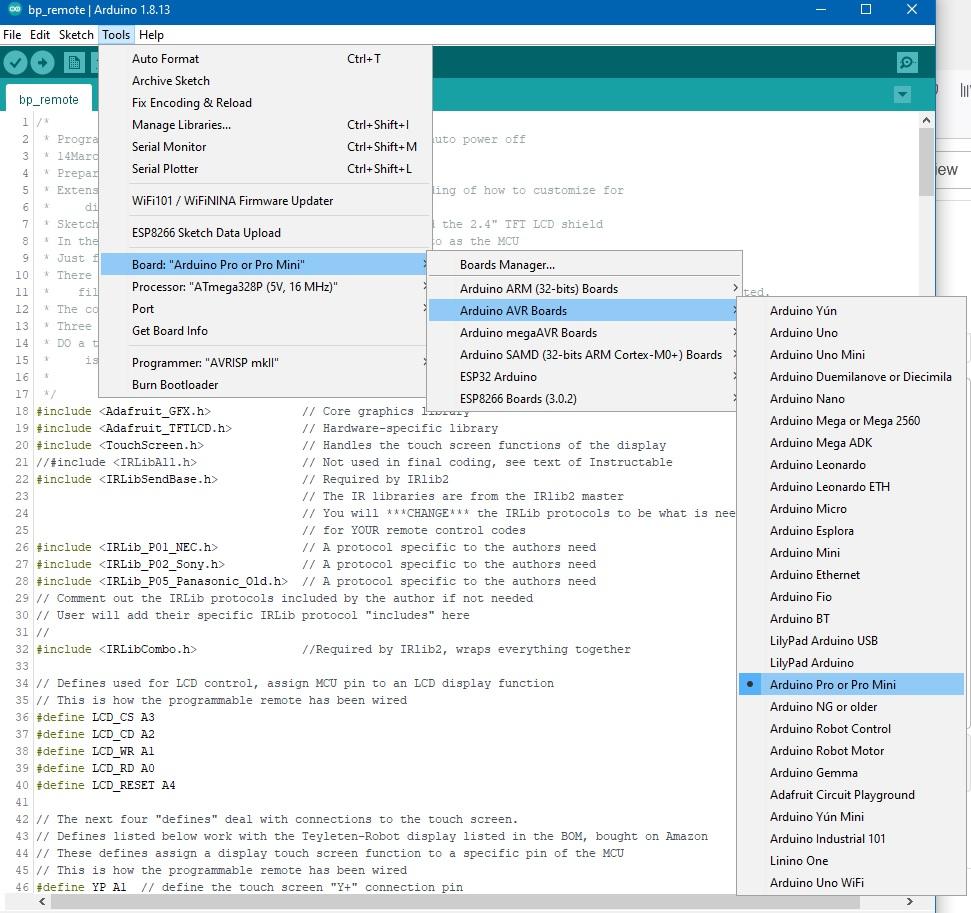Viewport: 971px width, 913px height.
Task: Select LilyPad Arduino USB board
Action: point(851,640)
